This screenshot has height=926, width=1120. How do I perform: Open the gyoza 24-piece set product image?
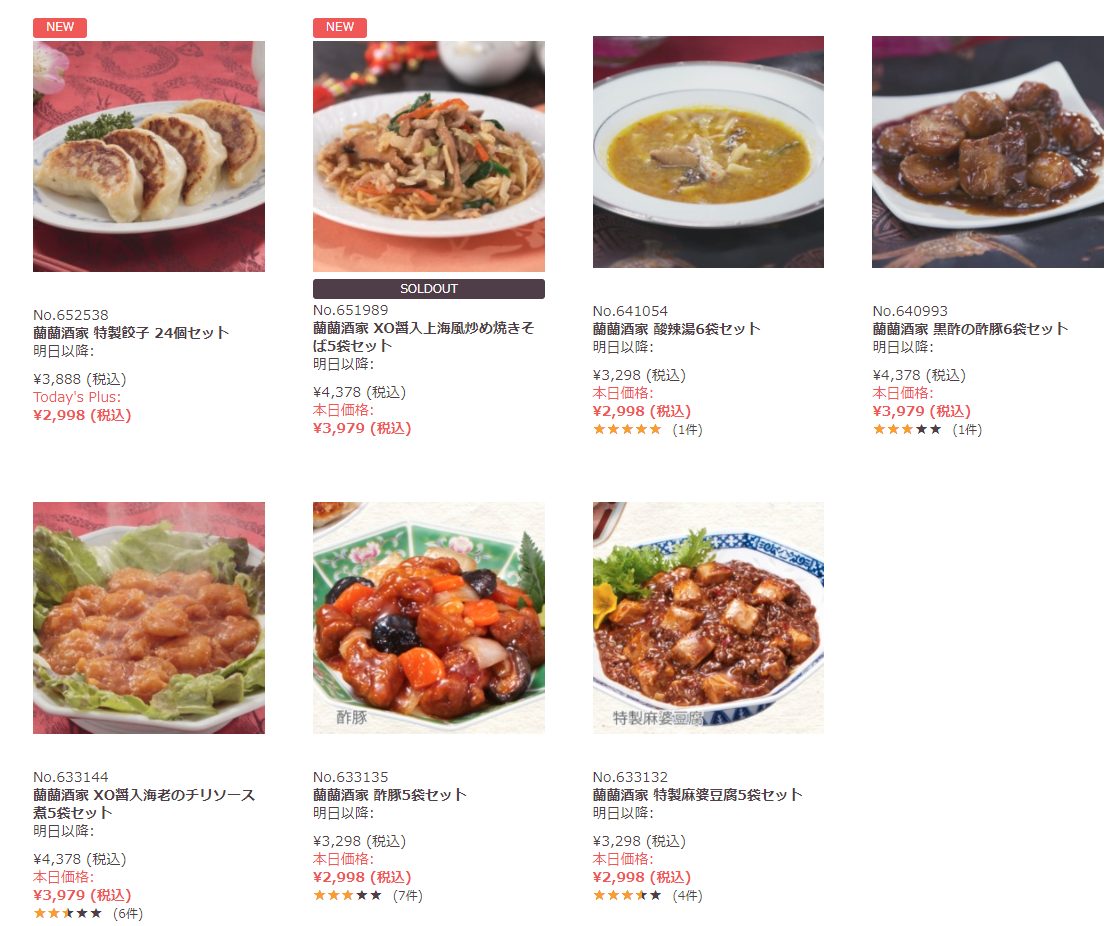149,156
